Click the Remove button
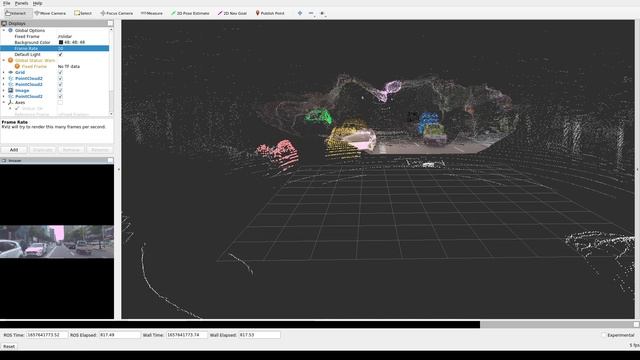The height and width of the screenshot is (360, 640). click(x=71, y=150)
